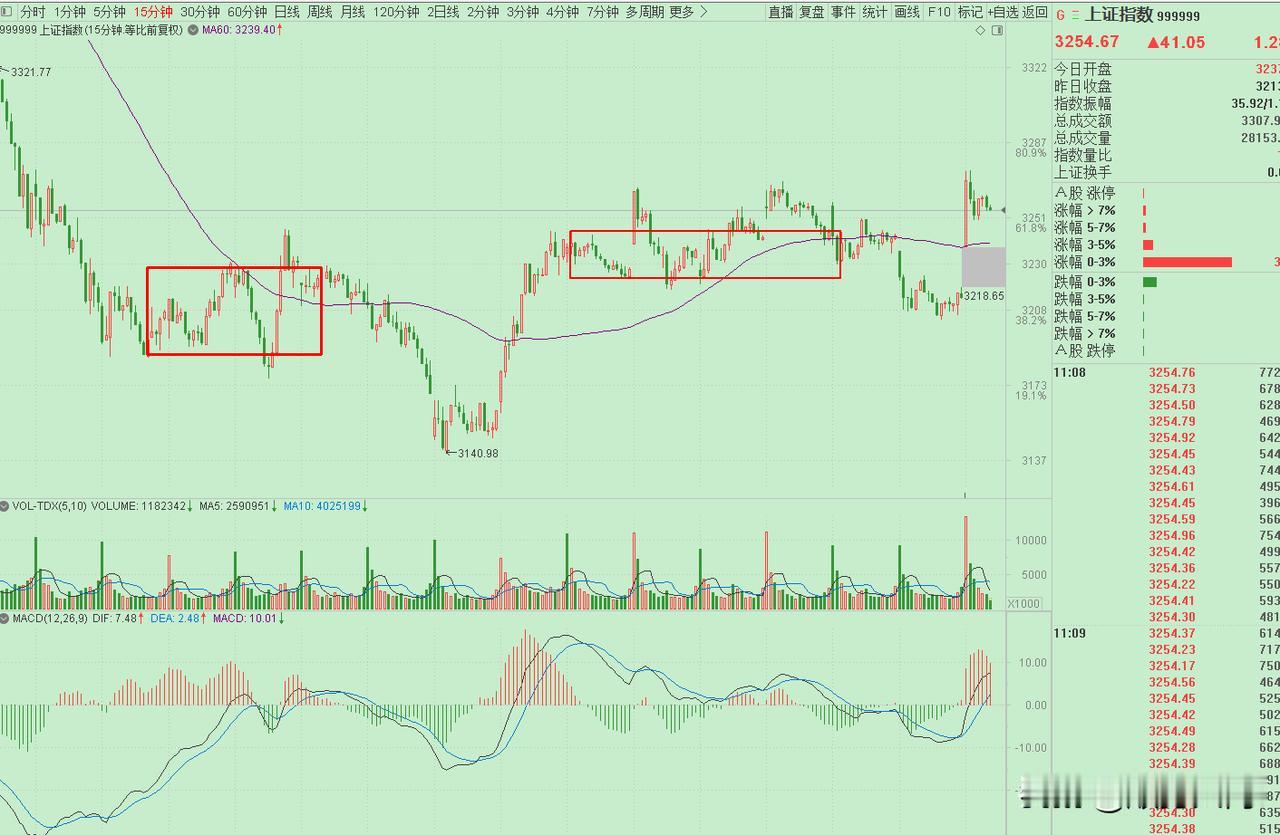This screenshot has width=1280, height=835.
Task: Select the 1分钟 period tab
Action: tap(69, 12)
